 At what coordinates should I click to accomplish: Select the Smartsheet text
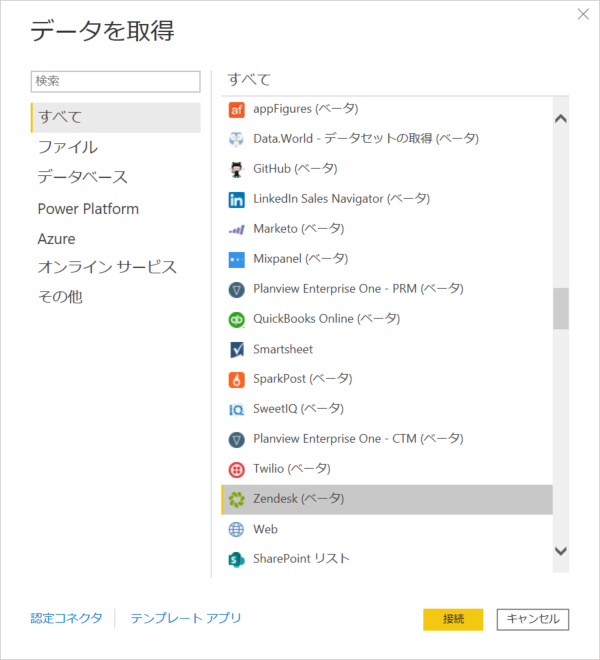283,349
